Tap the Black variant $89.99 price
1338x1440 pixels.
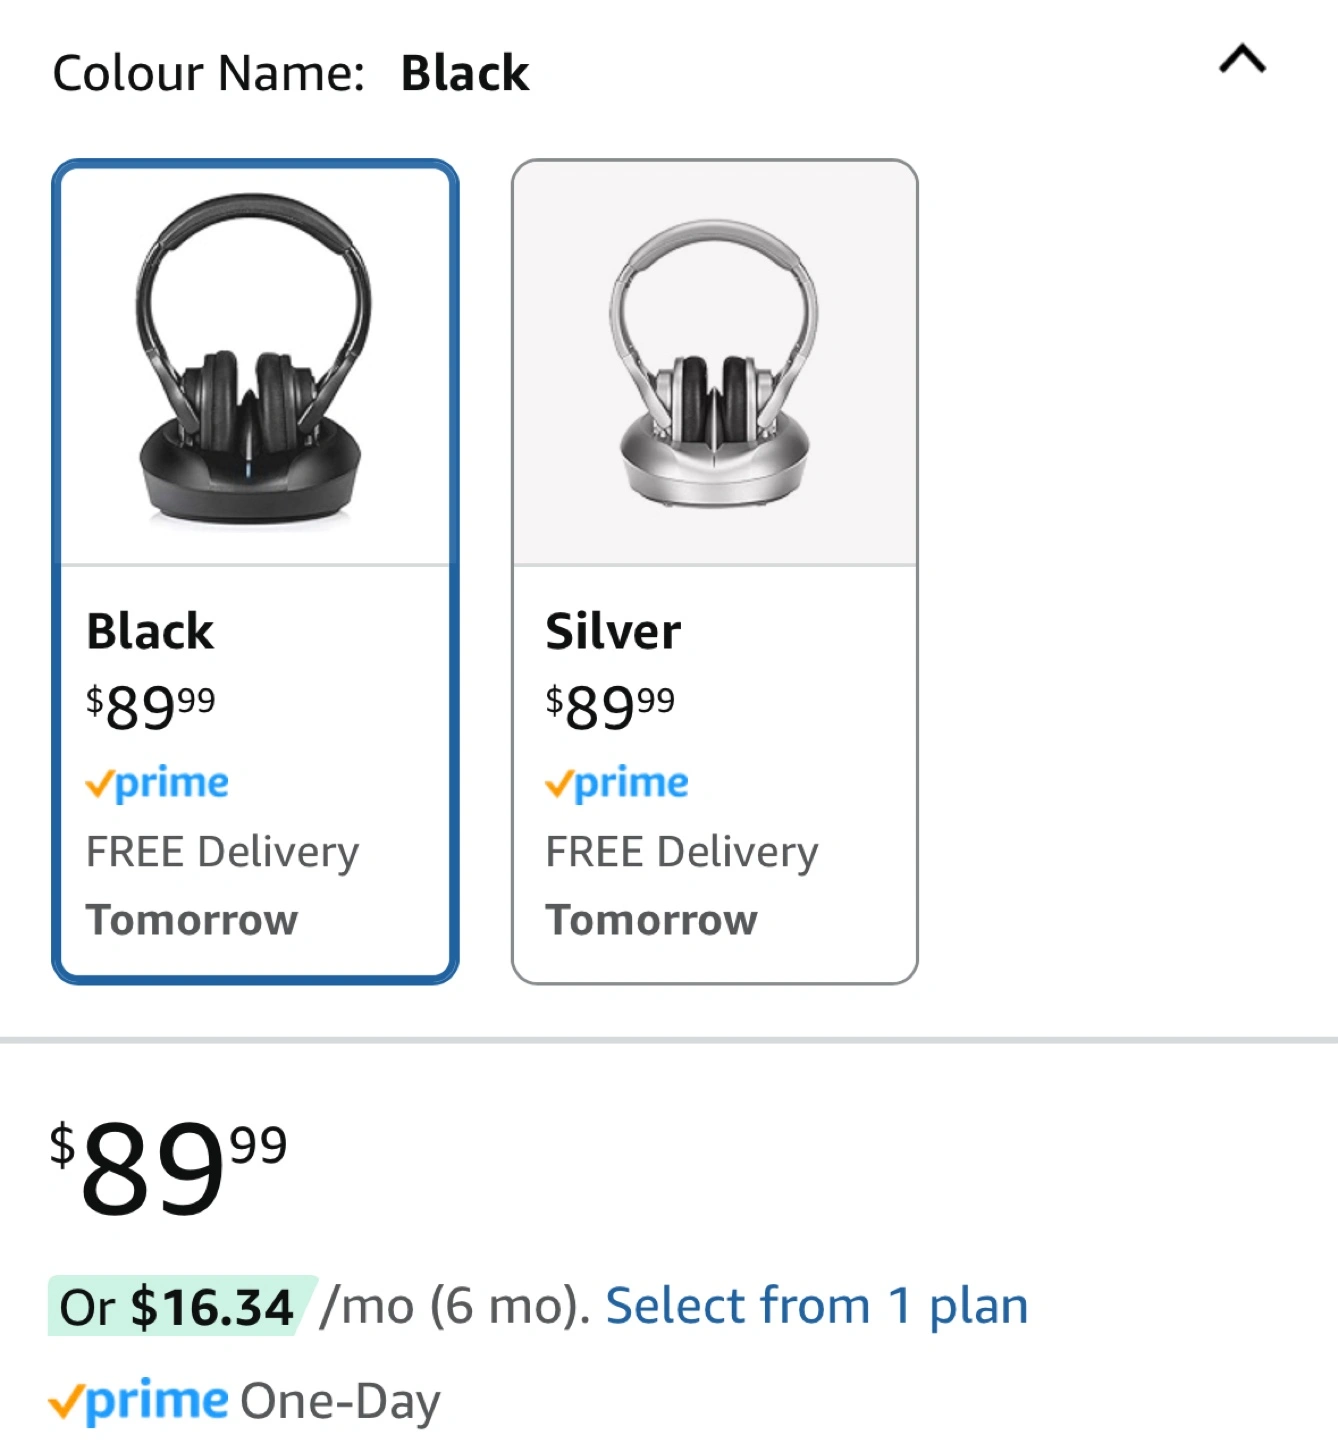click(151, 706)
